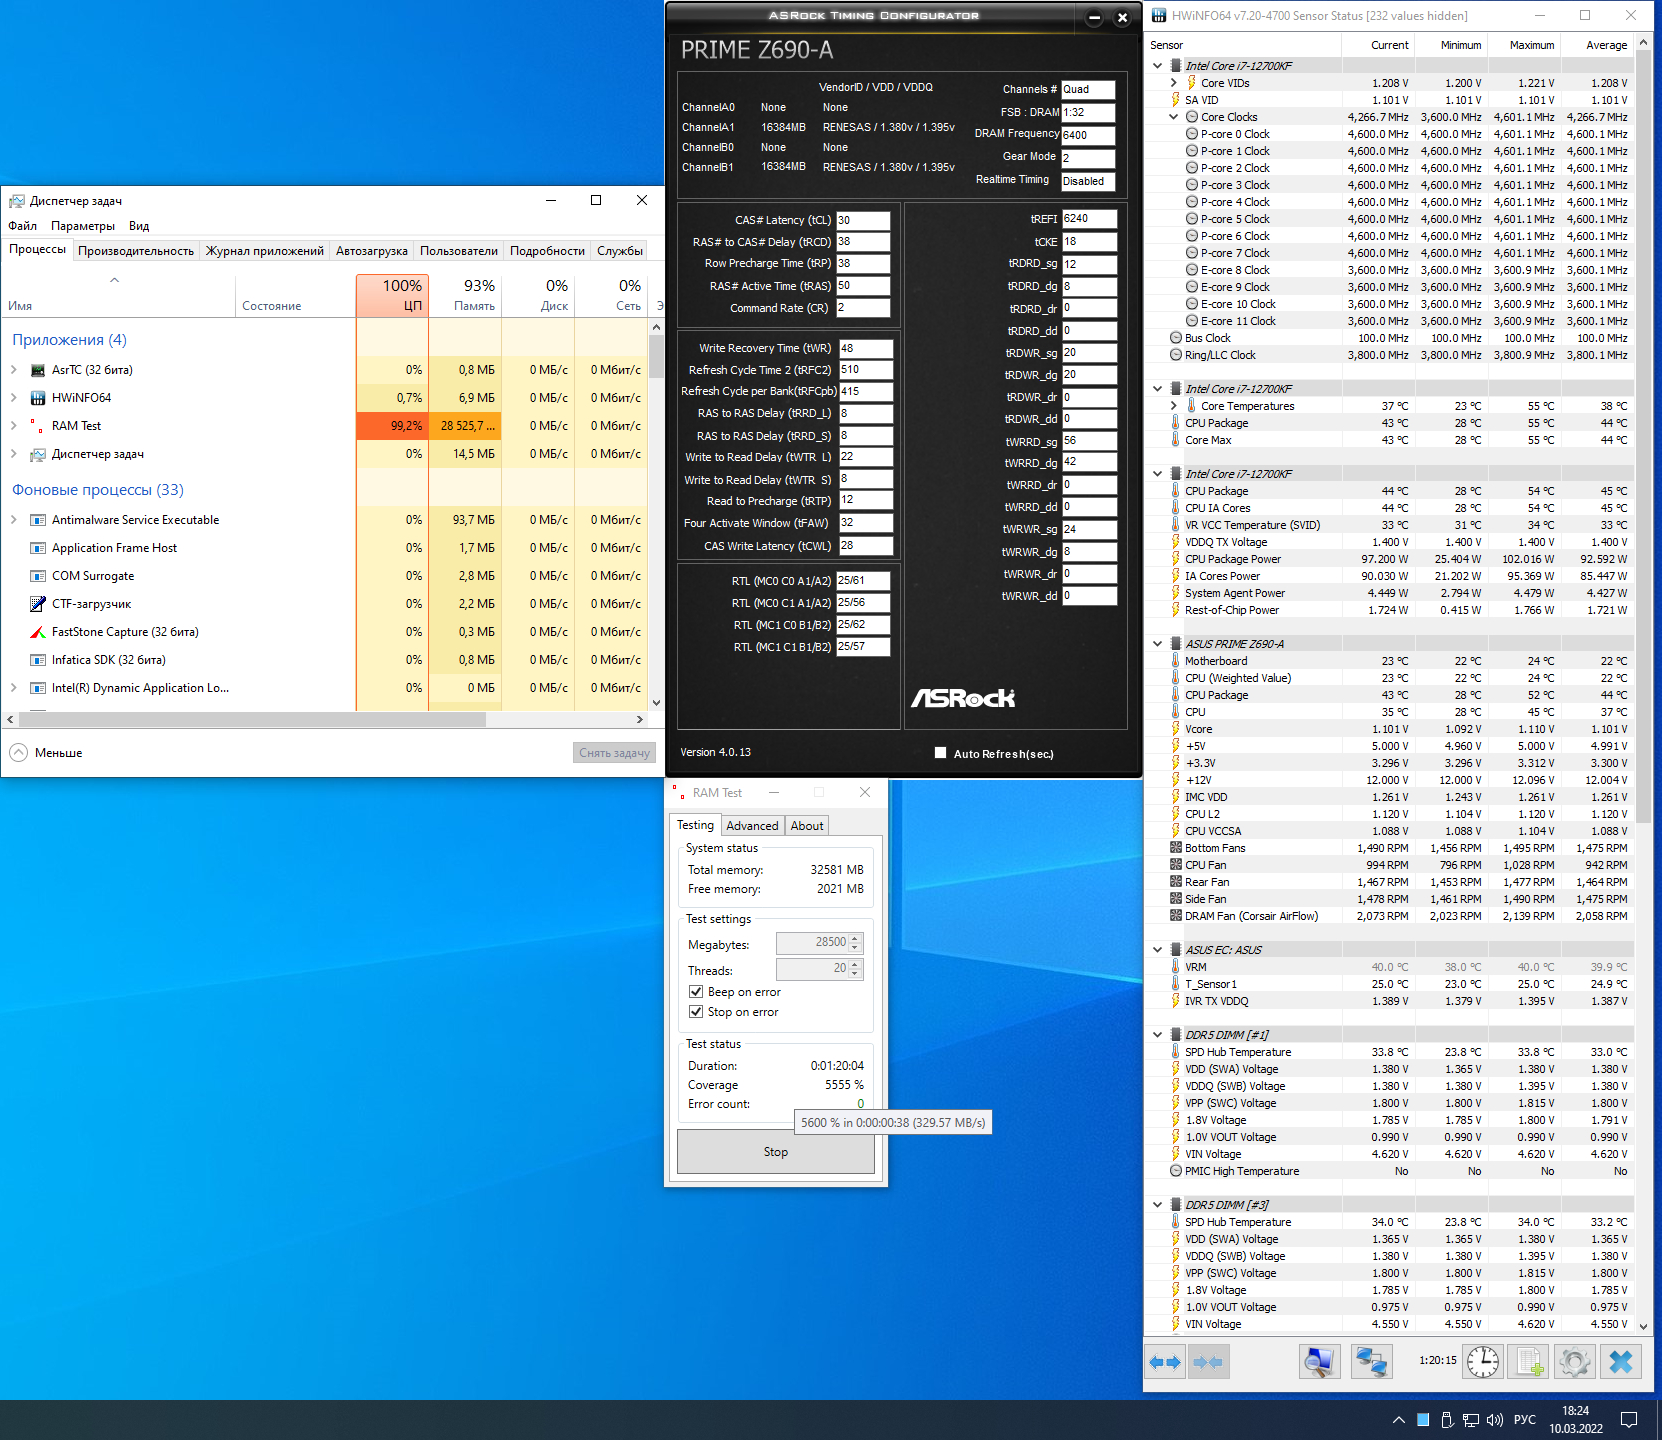Viewport: 1662px width, 1440px height.
Task: Toggle the Stop on error checkbox
Action: [x=696, y=1012]
